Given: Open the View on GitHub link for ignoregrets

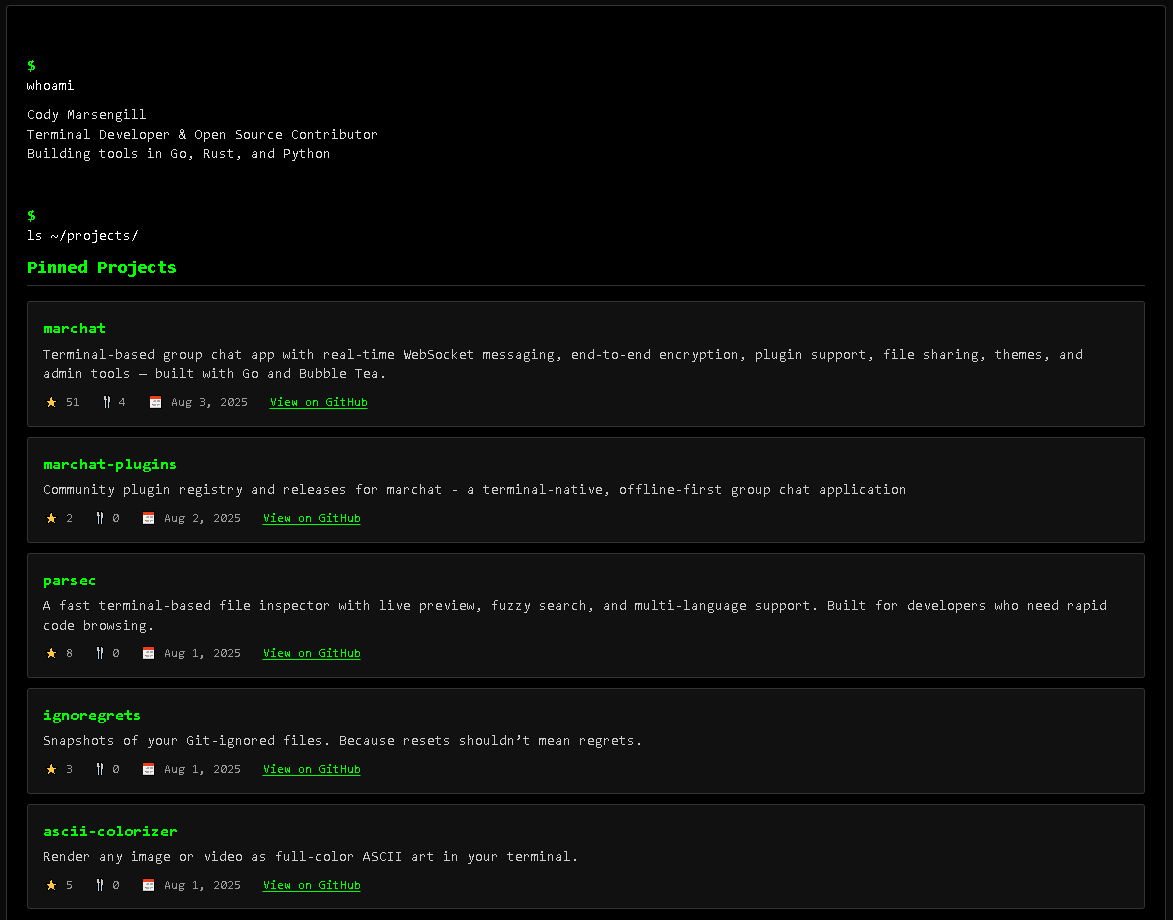Looking at the screenshot, I should (x=311, y=769).
